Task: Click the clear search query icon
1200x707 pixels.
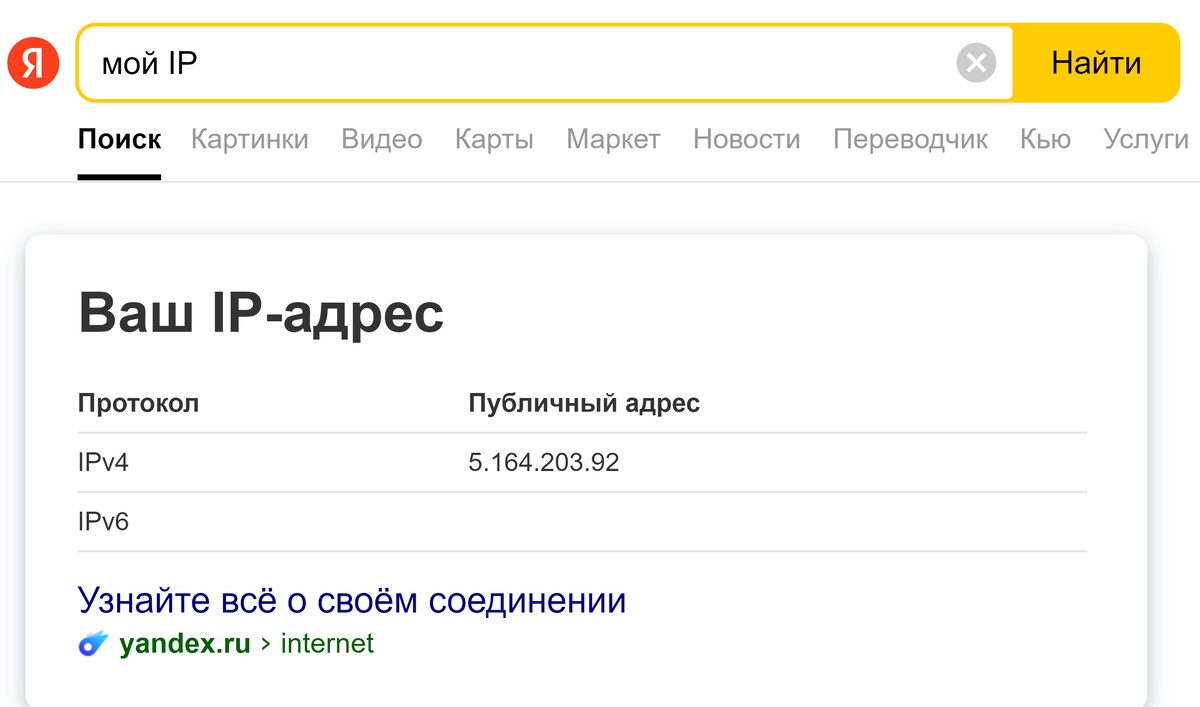Action: pyautogui.click(x=975, y=63)
